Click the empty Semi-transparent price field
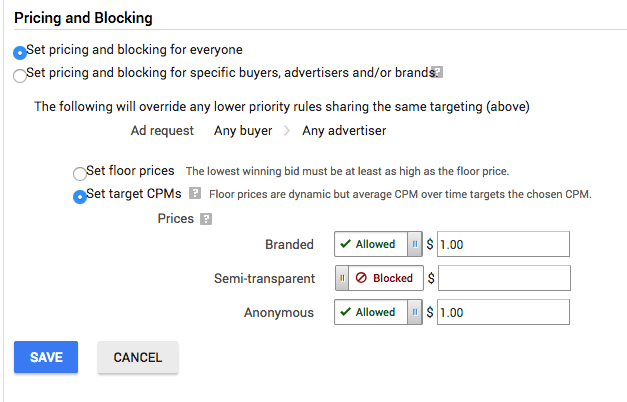Image resolution: width=627 pixels, height=402 pixels. 503,278
